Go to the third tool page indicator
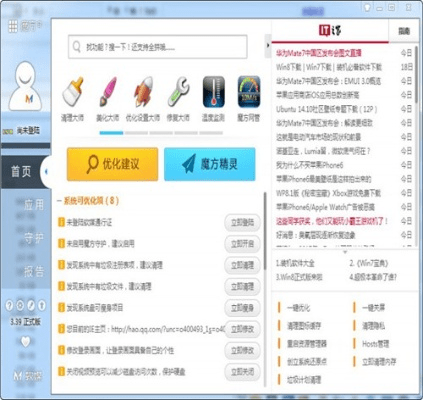 pos(161,133)
